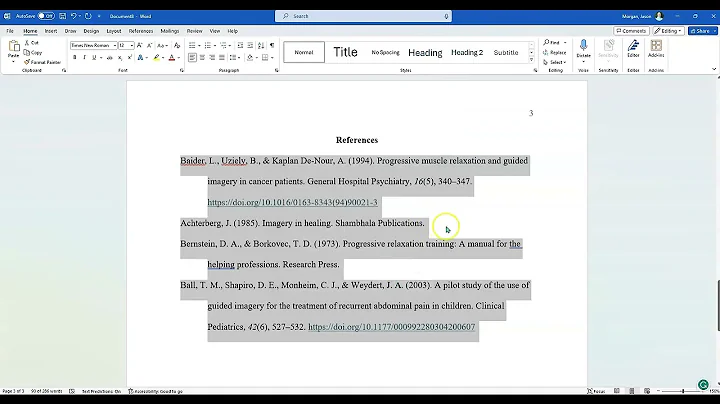The height and width of the screenshot is (404, 720).
Task: Open the font name dropdown
Action: click(x=114, y=45)
